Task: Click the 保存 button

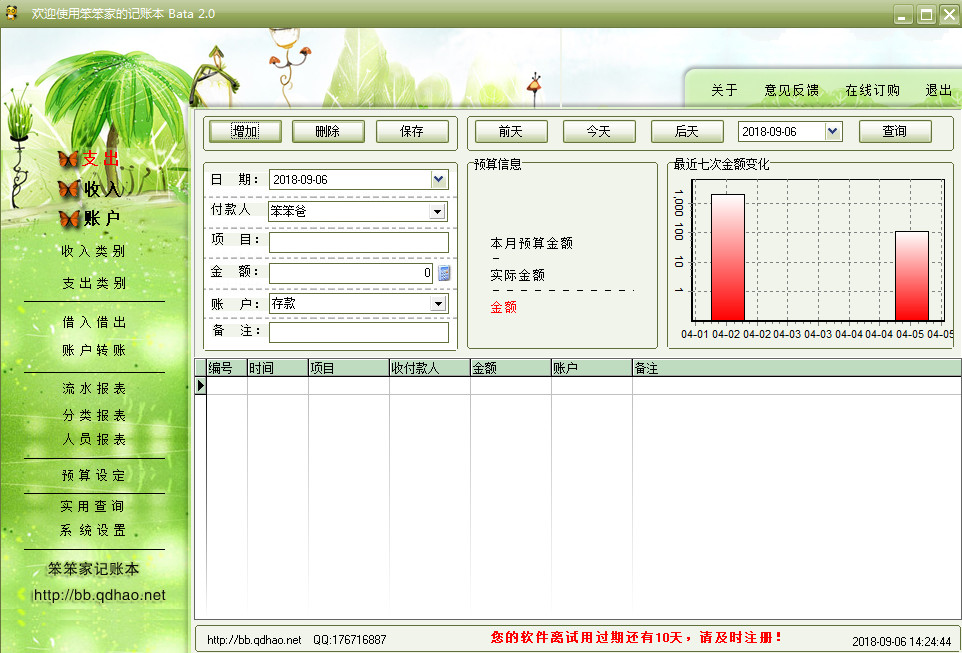Action: click(x=412, y=132)
